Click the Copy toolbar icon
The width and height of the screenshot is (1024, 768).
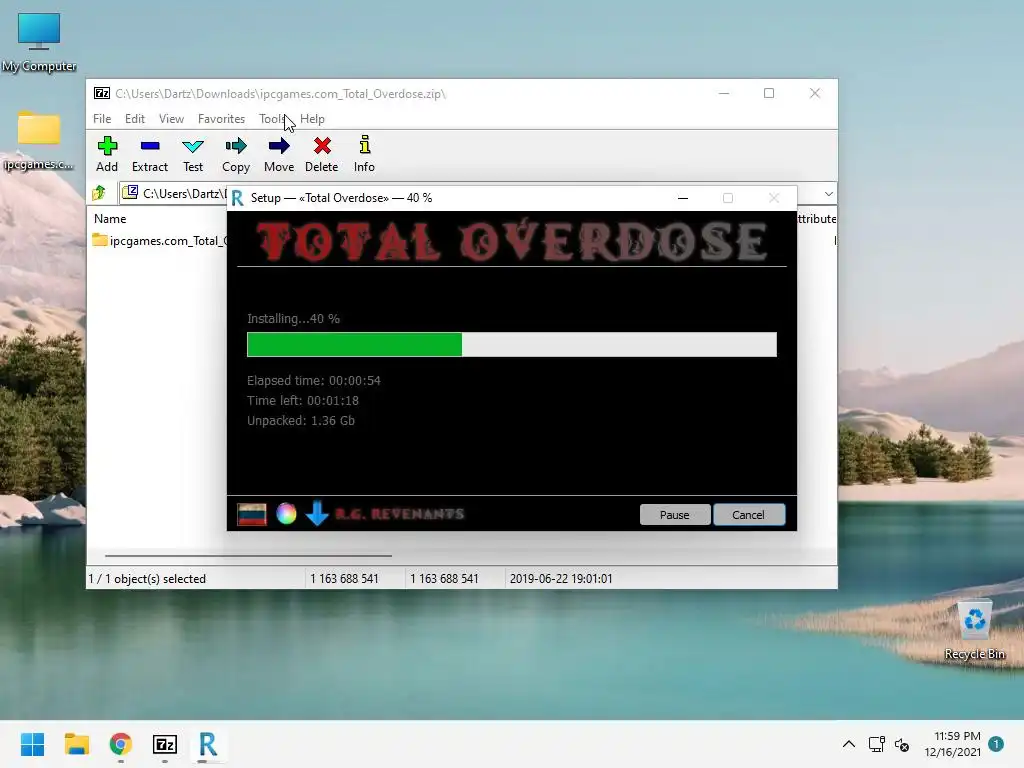(236, 154)
